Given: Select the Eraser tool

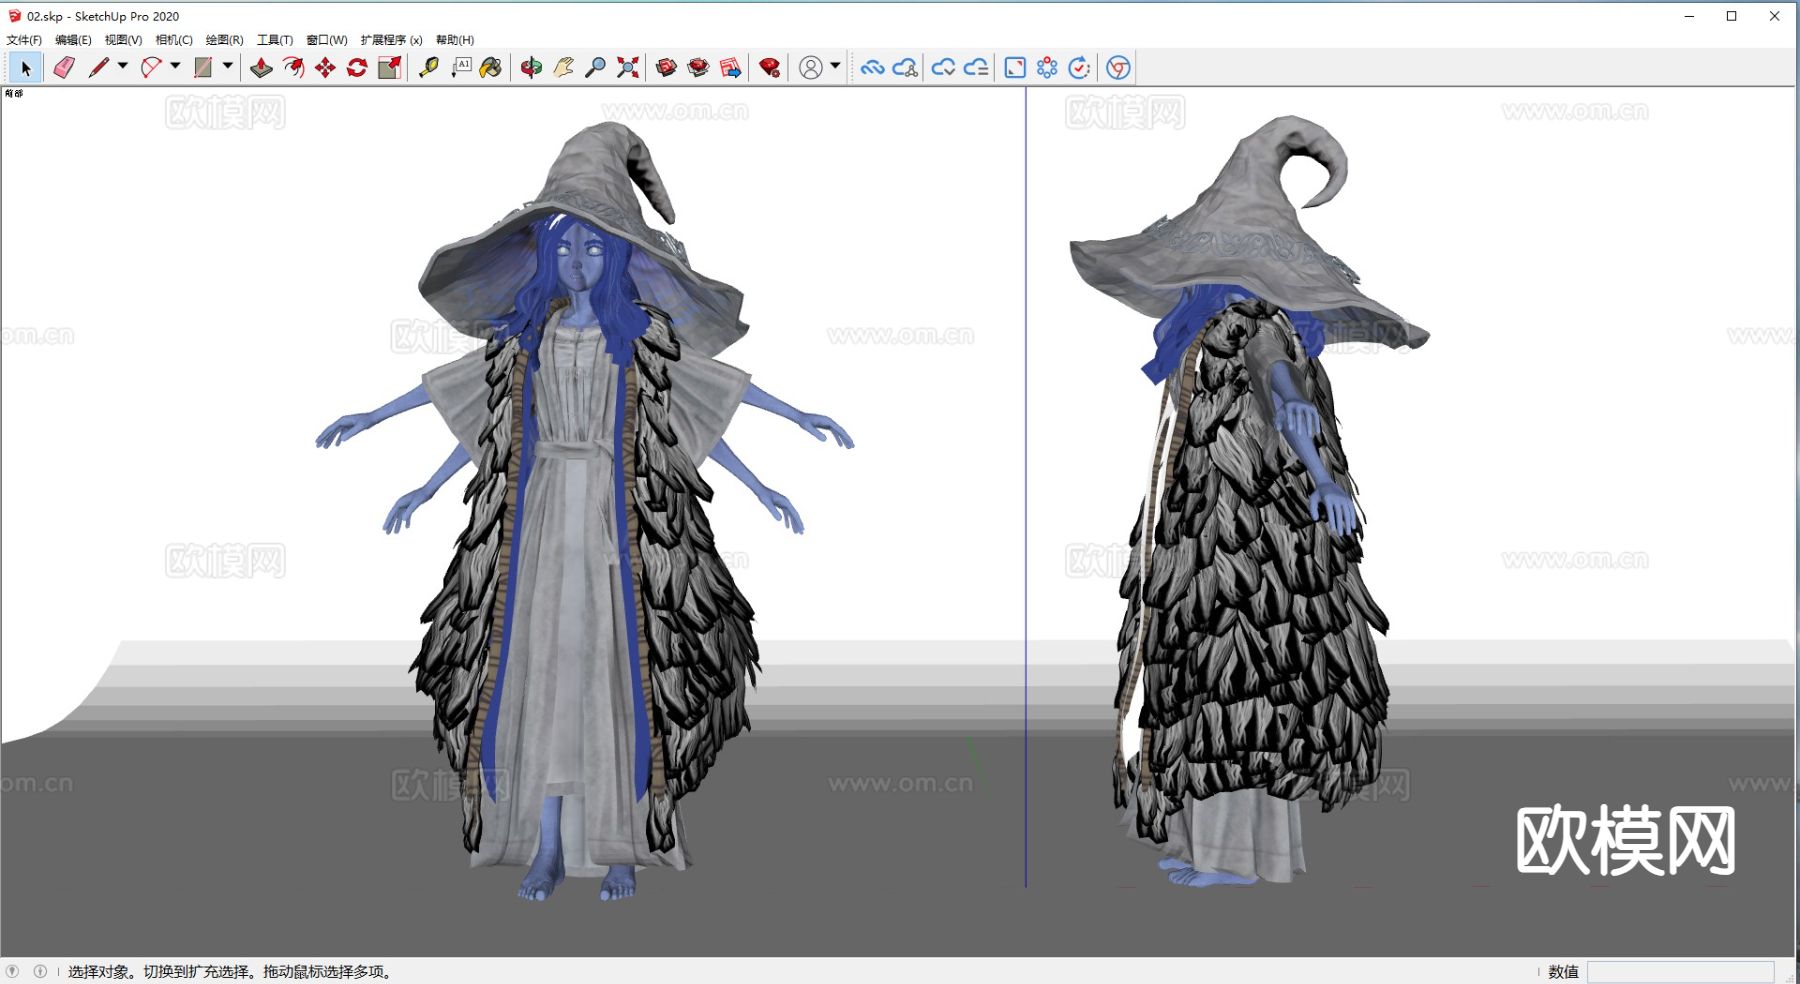Looking at the screenshot, I should click(x=64, y=67).
